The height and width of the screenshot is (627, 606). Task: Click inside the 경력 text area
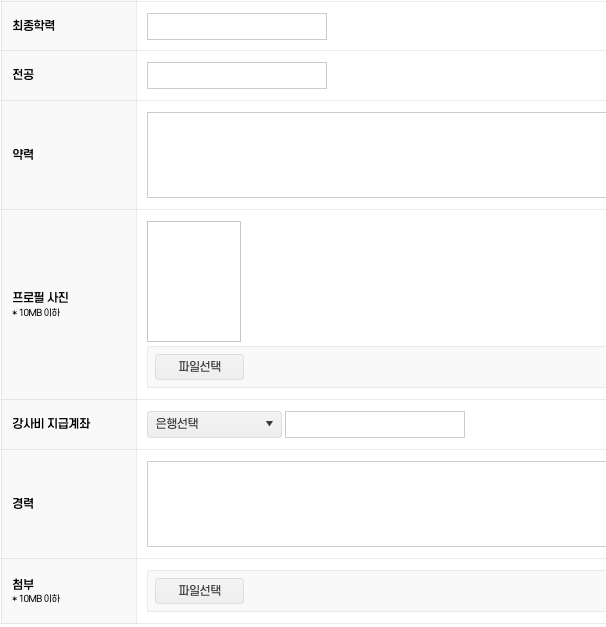pyautogui.click(x=376, y=504)
